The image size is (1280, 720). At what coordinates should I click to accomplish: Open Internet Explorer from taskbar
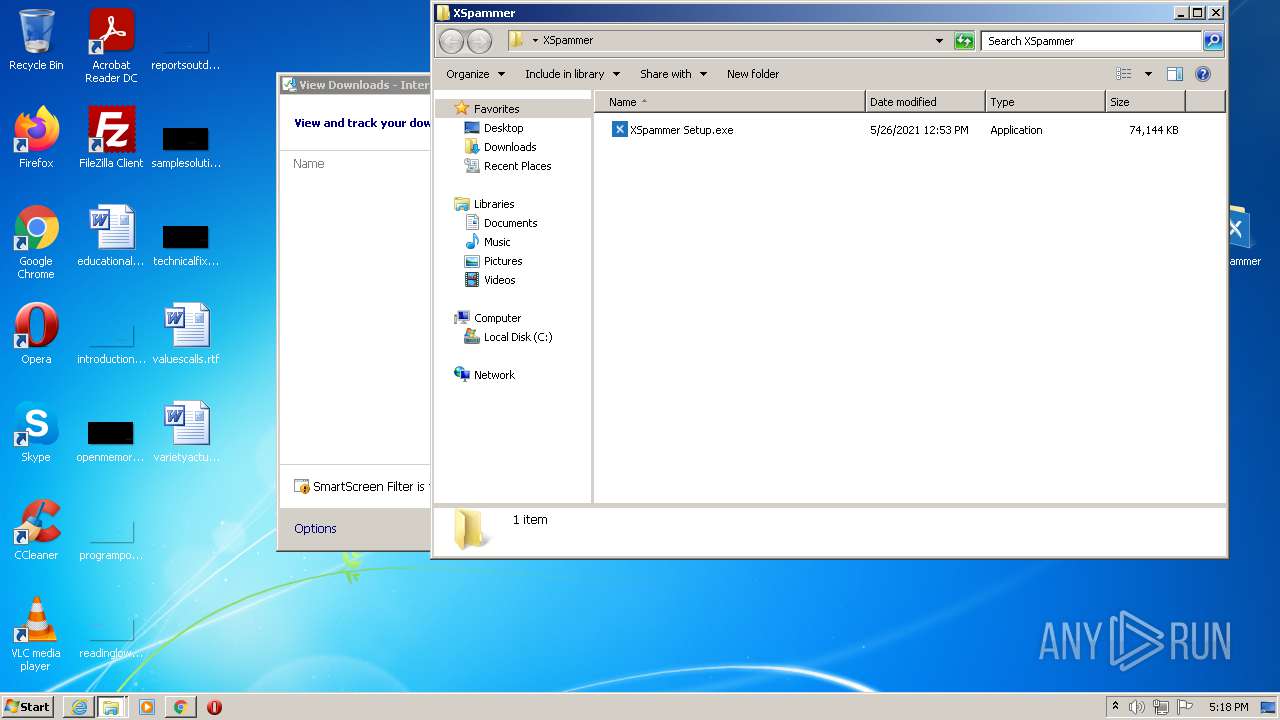coord(79,707)
